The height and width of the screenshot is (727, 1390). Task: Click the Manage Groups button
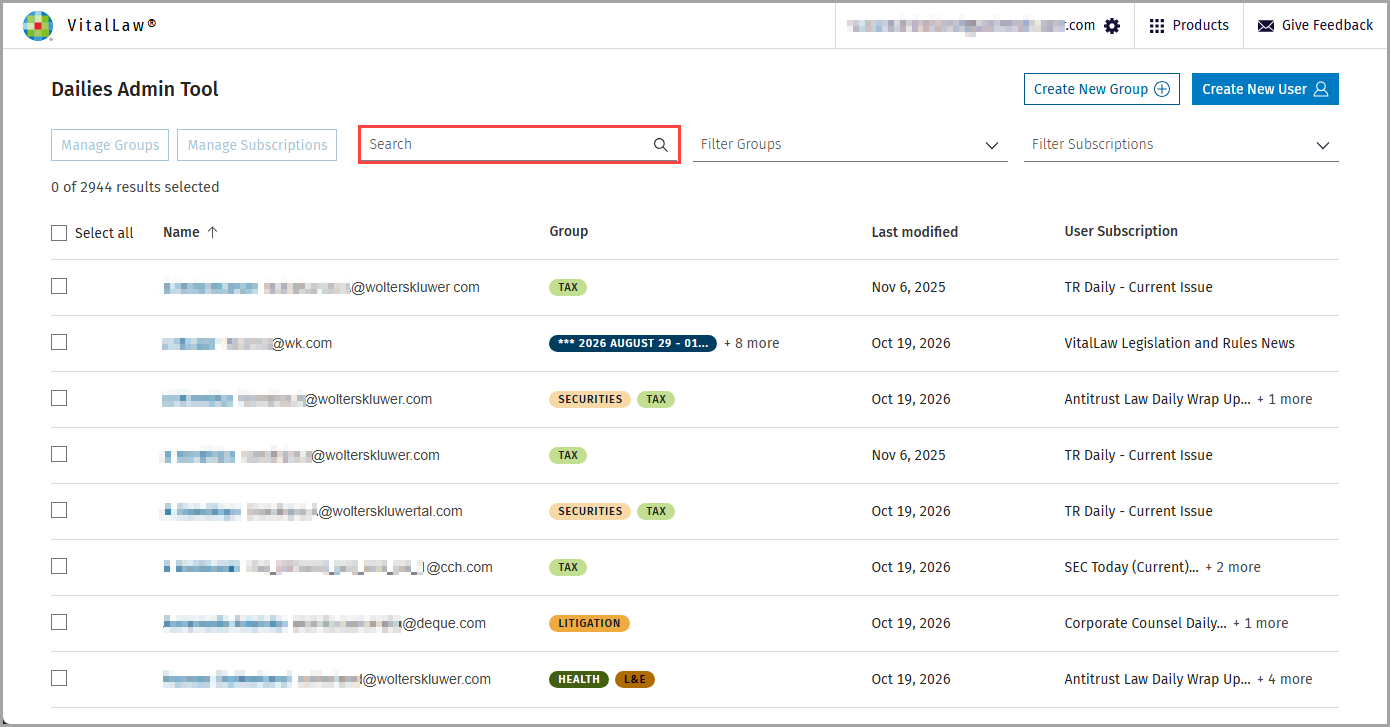(110, 145)
